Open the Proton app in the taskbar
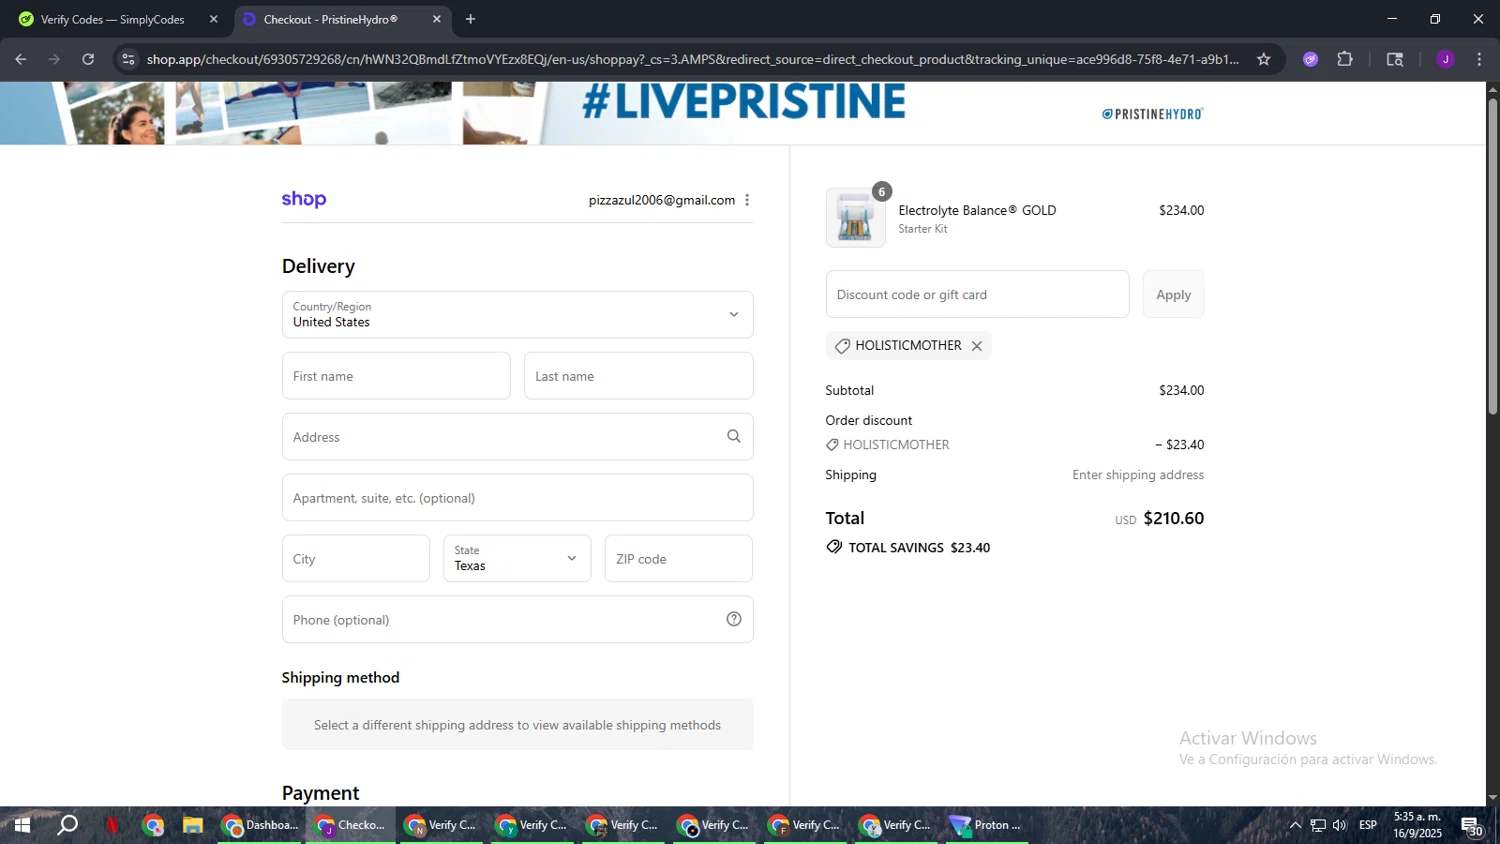 coord(986,825)
